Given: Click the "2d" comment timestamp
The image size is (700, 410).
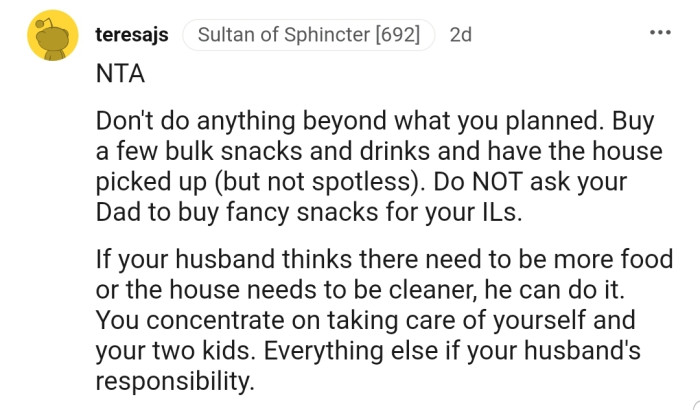Looking at the screenshot, I should (x=461, y=36).
